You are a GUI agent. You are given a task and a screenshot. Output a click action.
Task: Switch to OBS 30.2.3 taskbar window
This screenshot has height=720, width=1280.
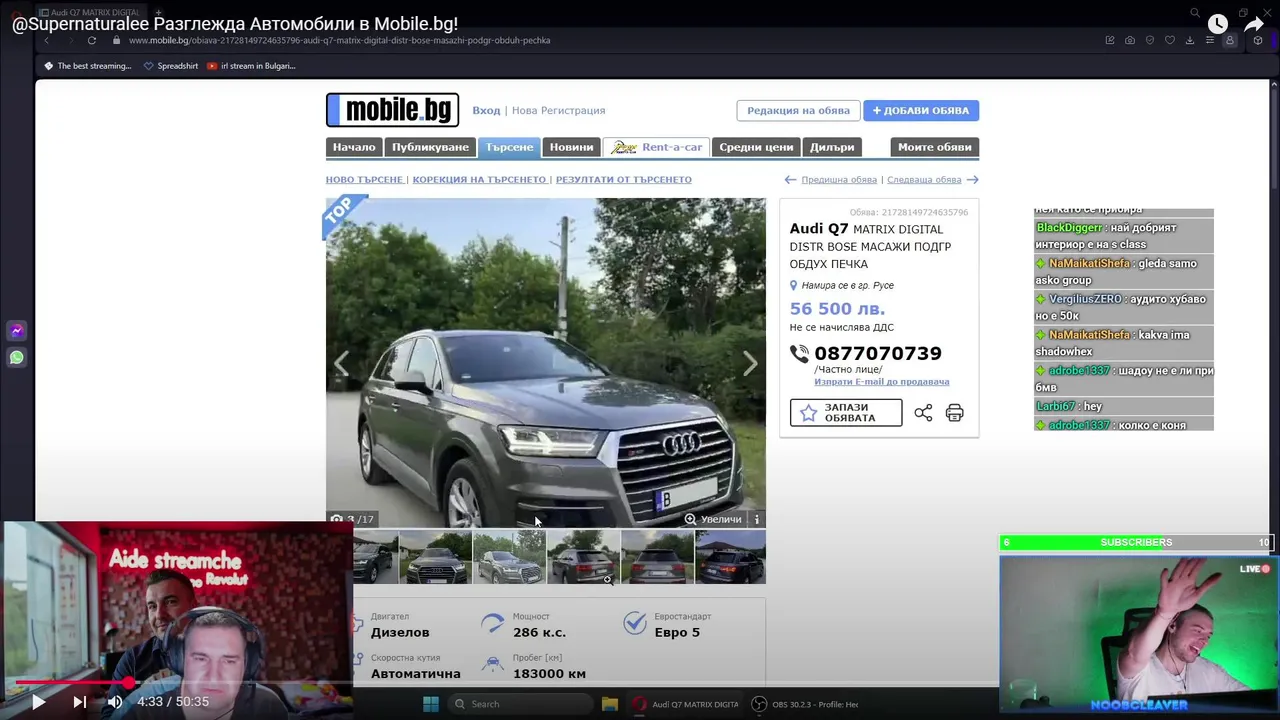pos(805,704)
